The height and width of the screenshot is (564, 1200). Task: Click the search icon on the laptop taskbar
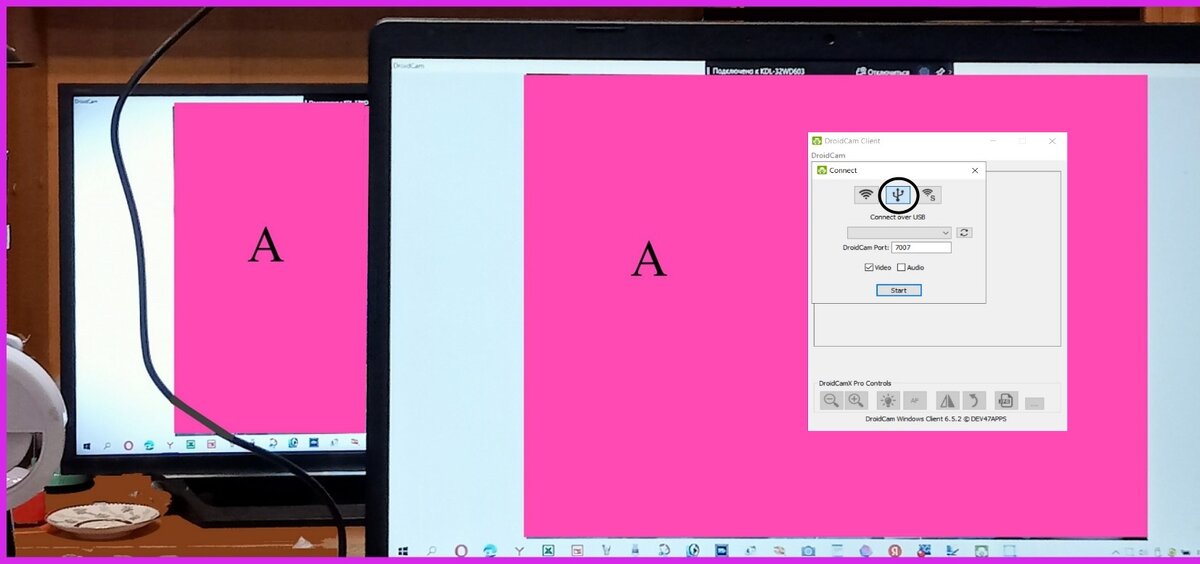pyautogui.click(x=432, y=550)
